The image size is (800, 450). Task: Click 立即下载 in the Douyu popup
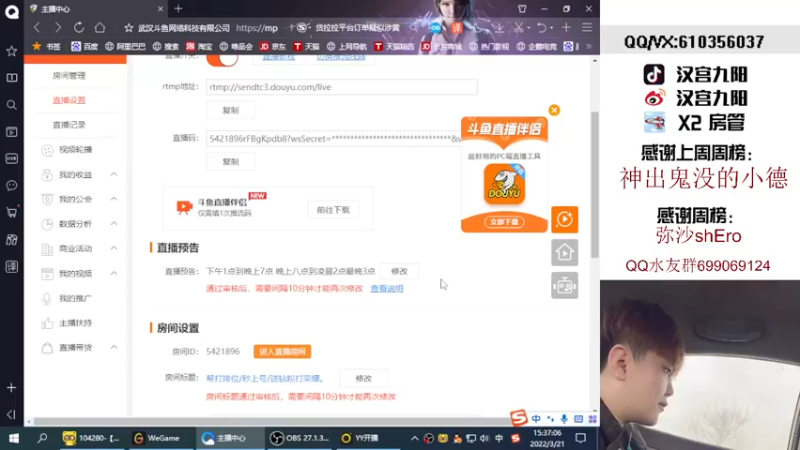(504, 222)
